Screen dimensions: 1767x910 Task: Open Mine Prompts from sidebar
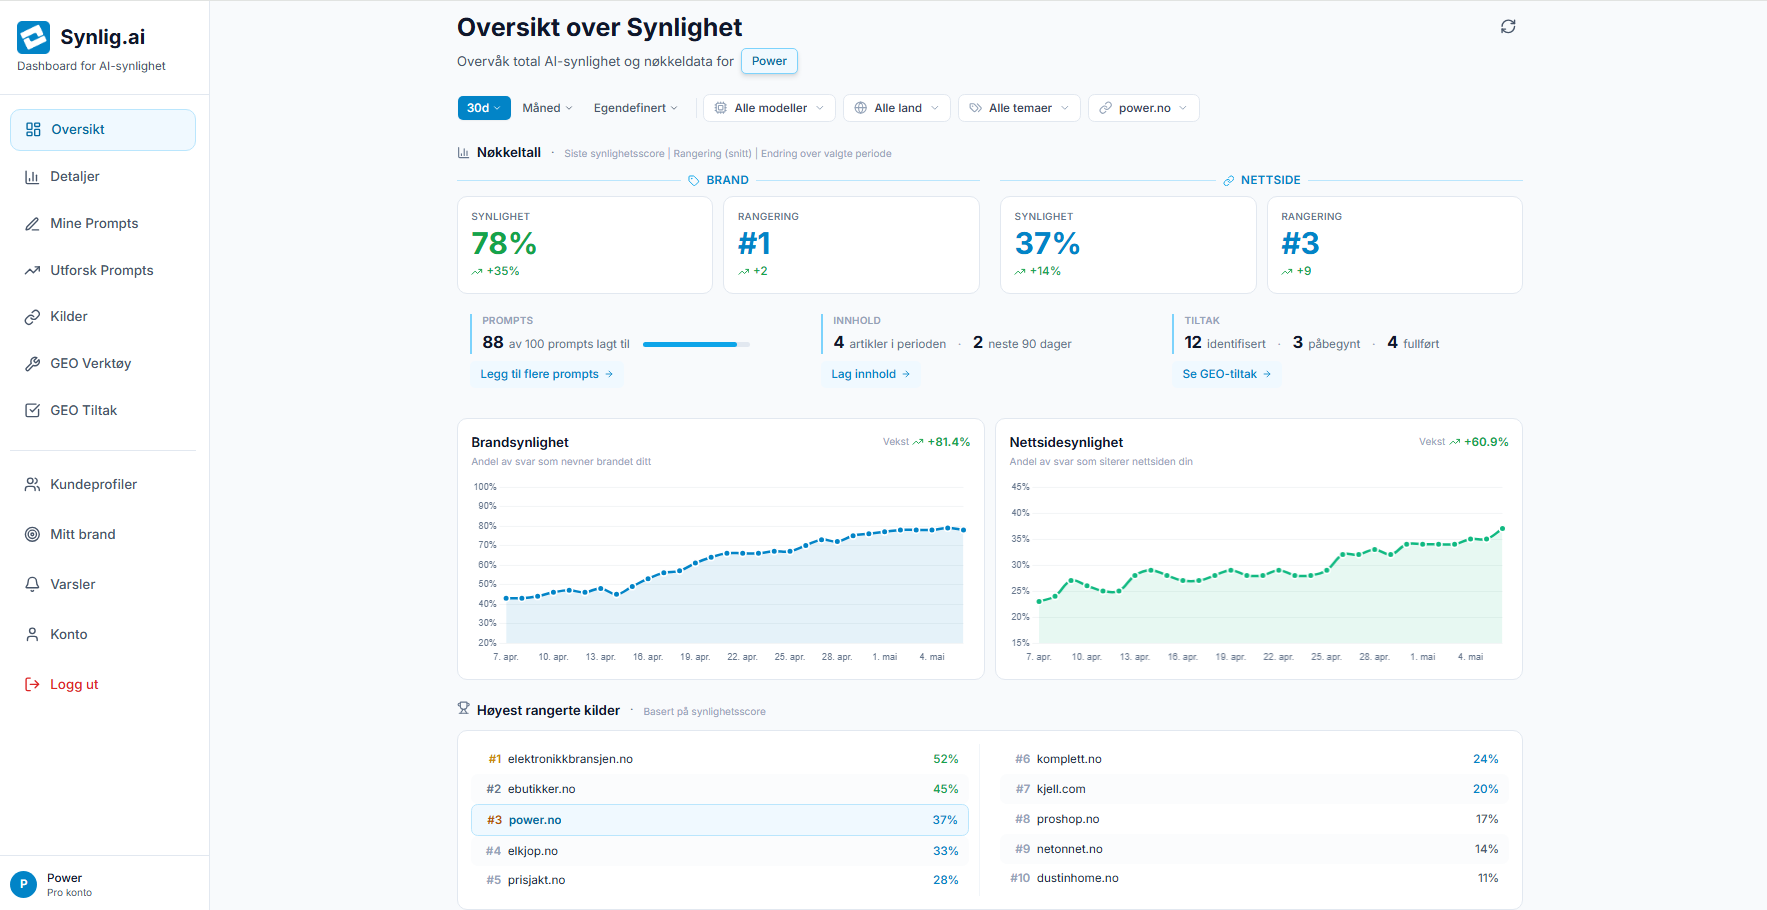[103, 224]
